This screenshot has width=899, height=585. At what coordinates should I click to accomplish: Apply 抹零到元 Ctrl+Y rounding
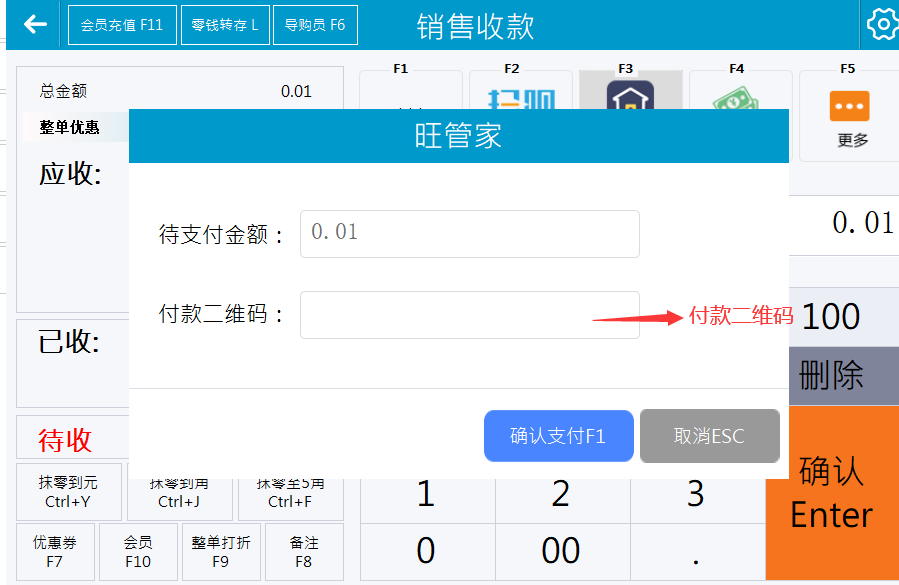click(68, 493)
